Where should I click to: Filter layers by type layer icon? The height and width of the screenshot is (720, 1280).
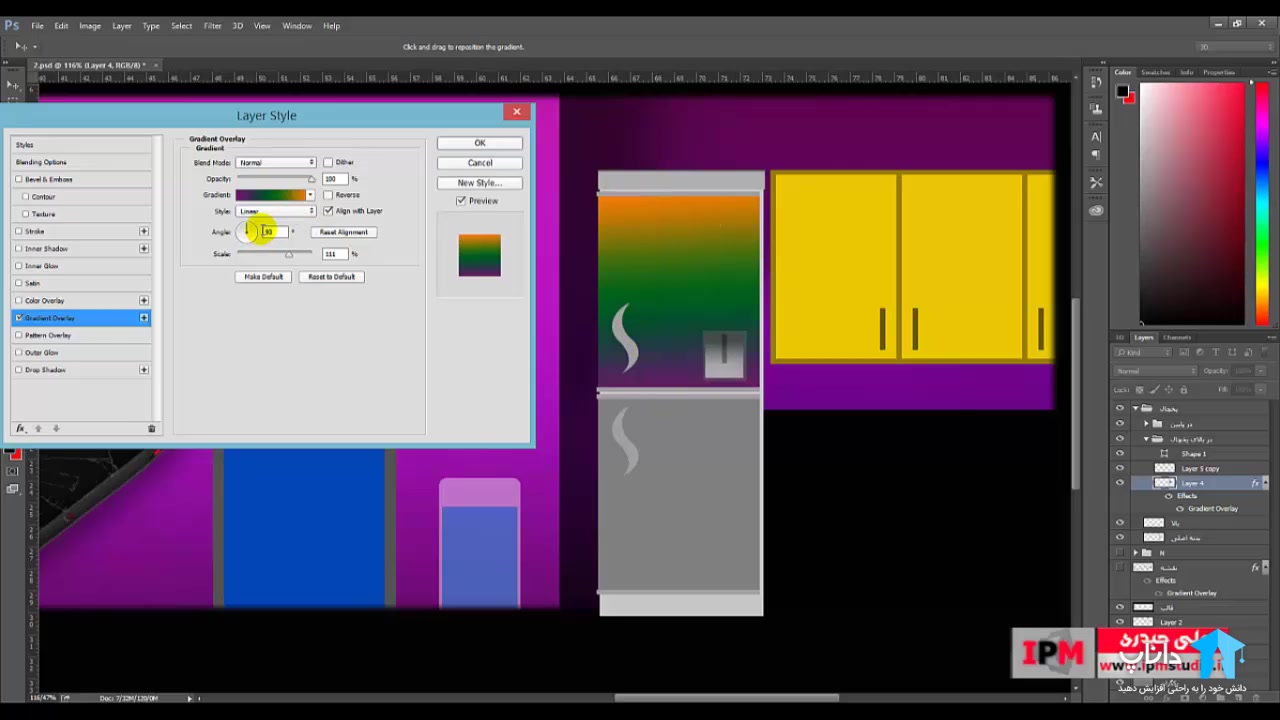point(1216,353)
